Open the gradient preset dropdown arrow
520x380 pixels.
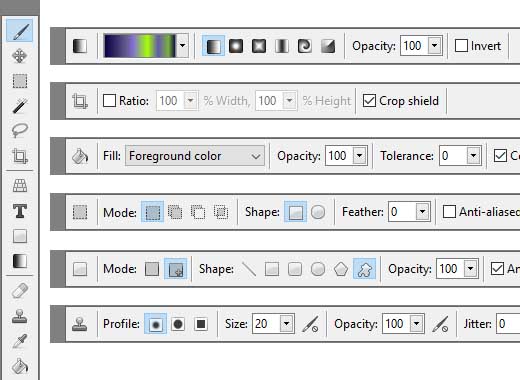[182, 45]
